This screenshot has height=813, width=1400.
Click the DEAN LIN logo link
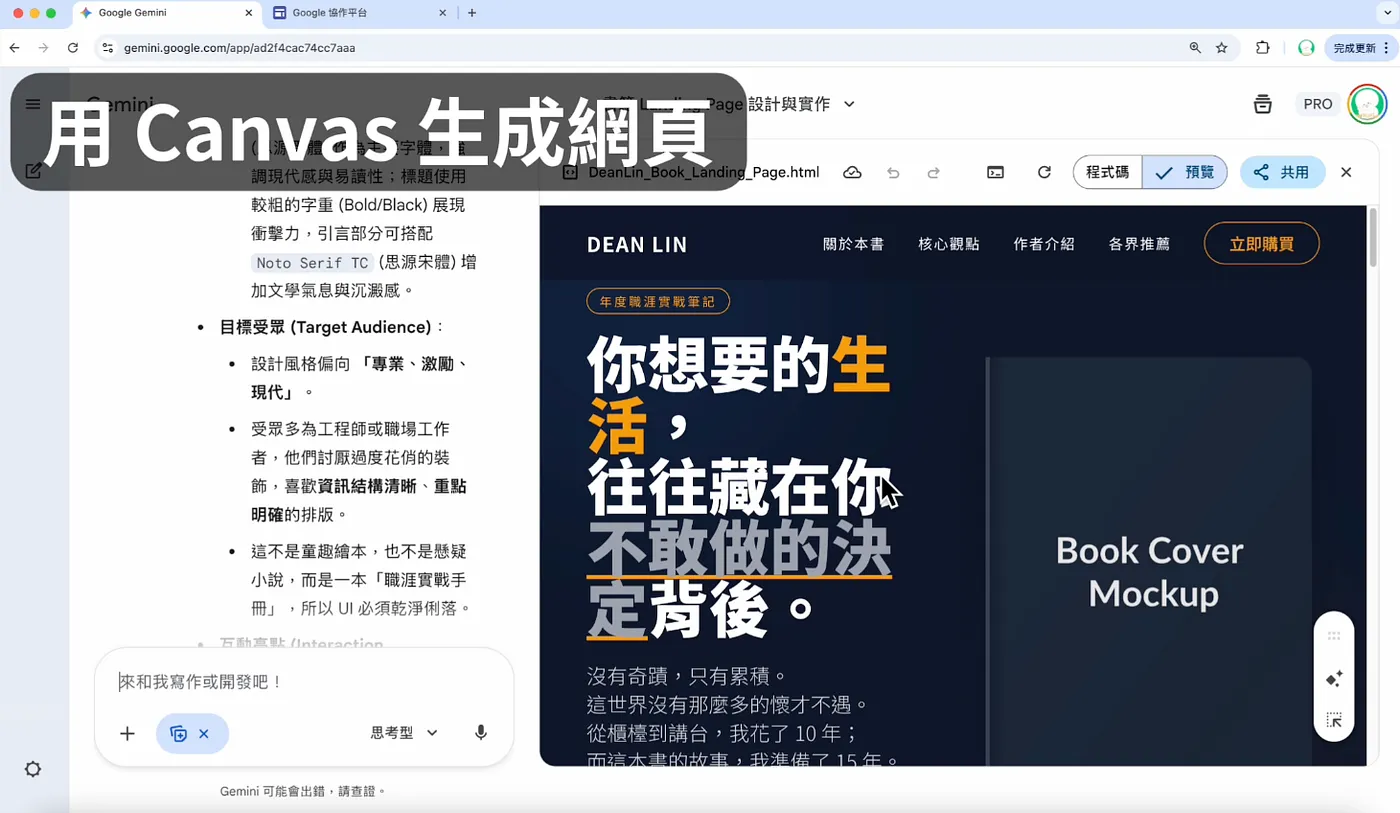(637, 245)
